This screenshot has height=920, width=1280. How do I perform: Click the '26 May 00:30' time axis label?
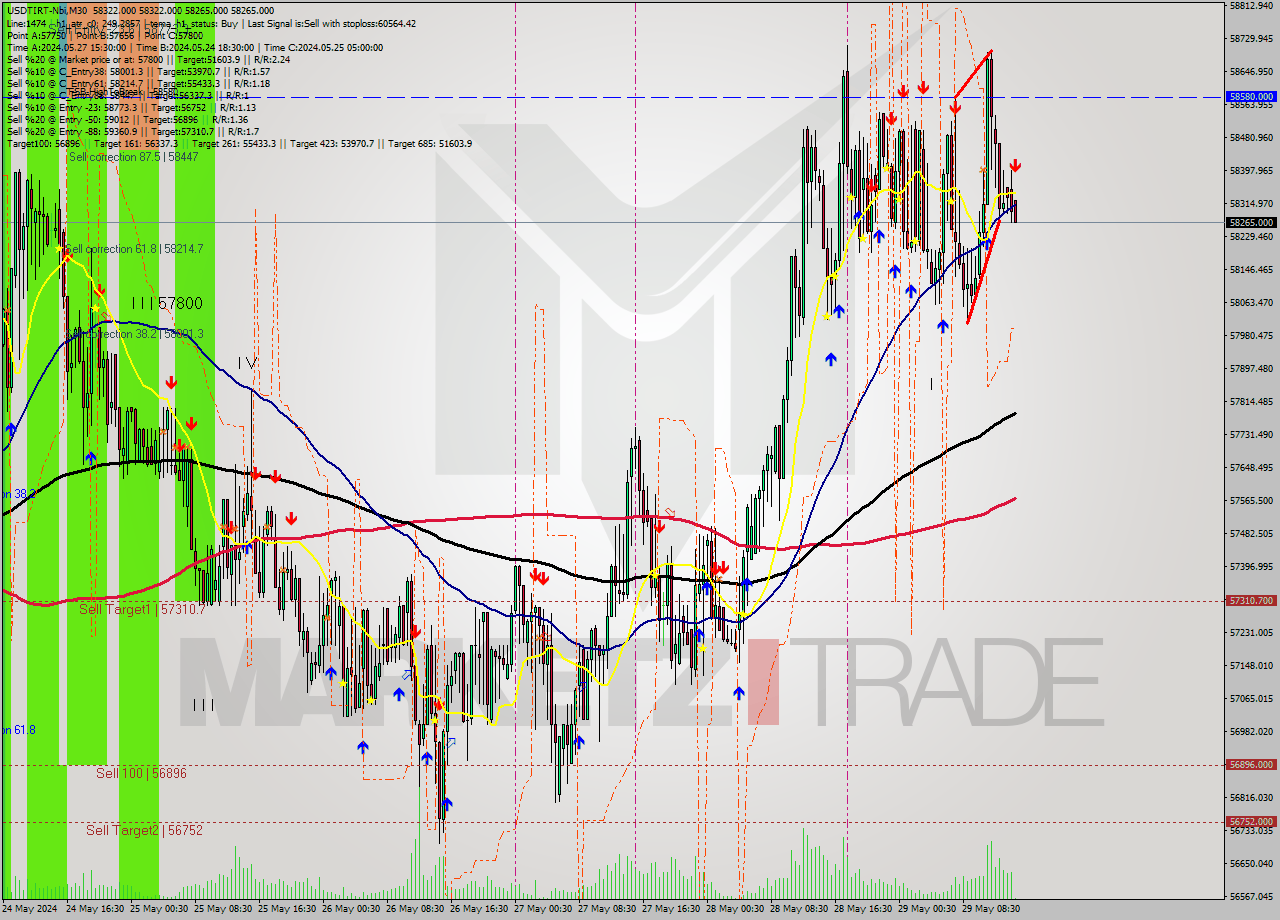pyautogui.click(x=351, y=909)
